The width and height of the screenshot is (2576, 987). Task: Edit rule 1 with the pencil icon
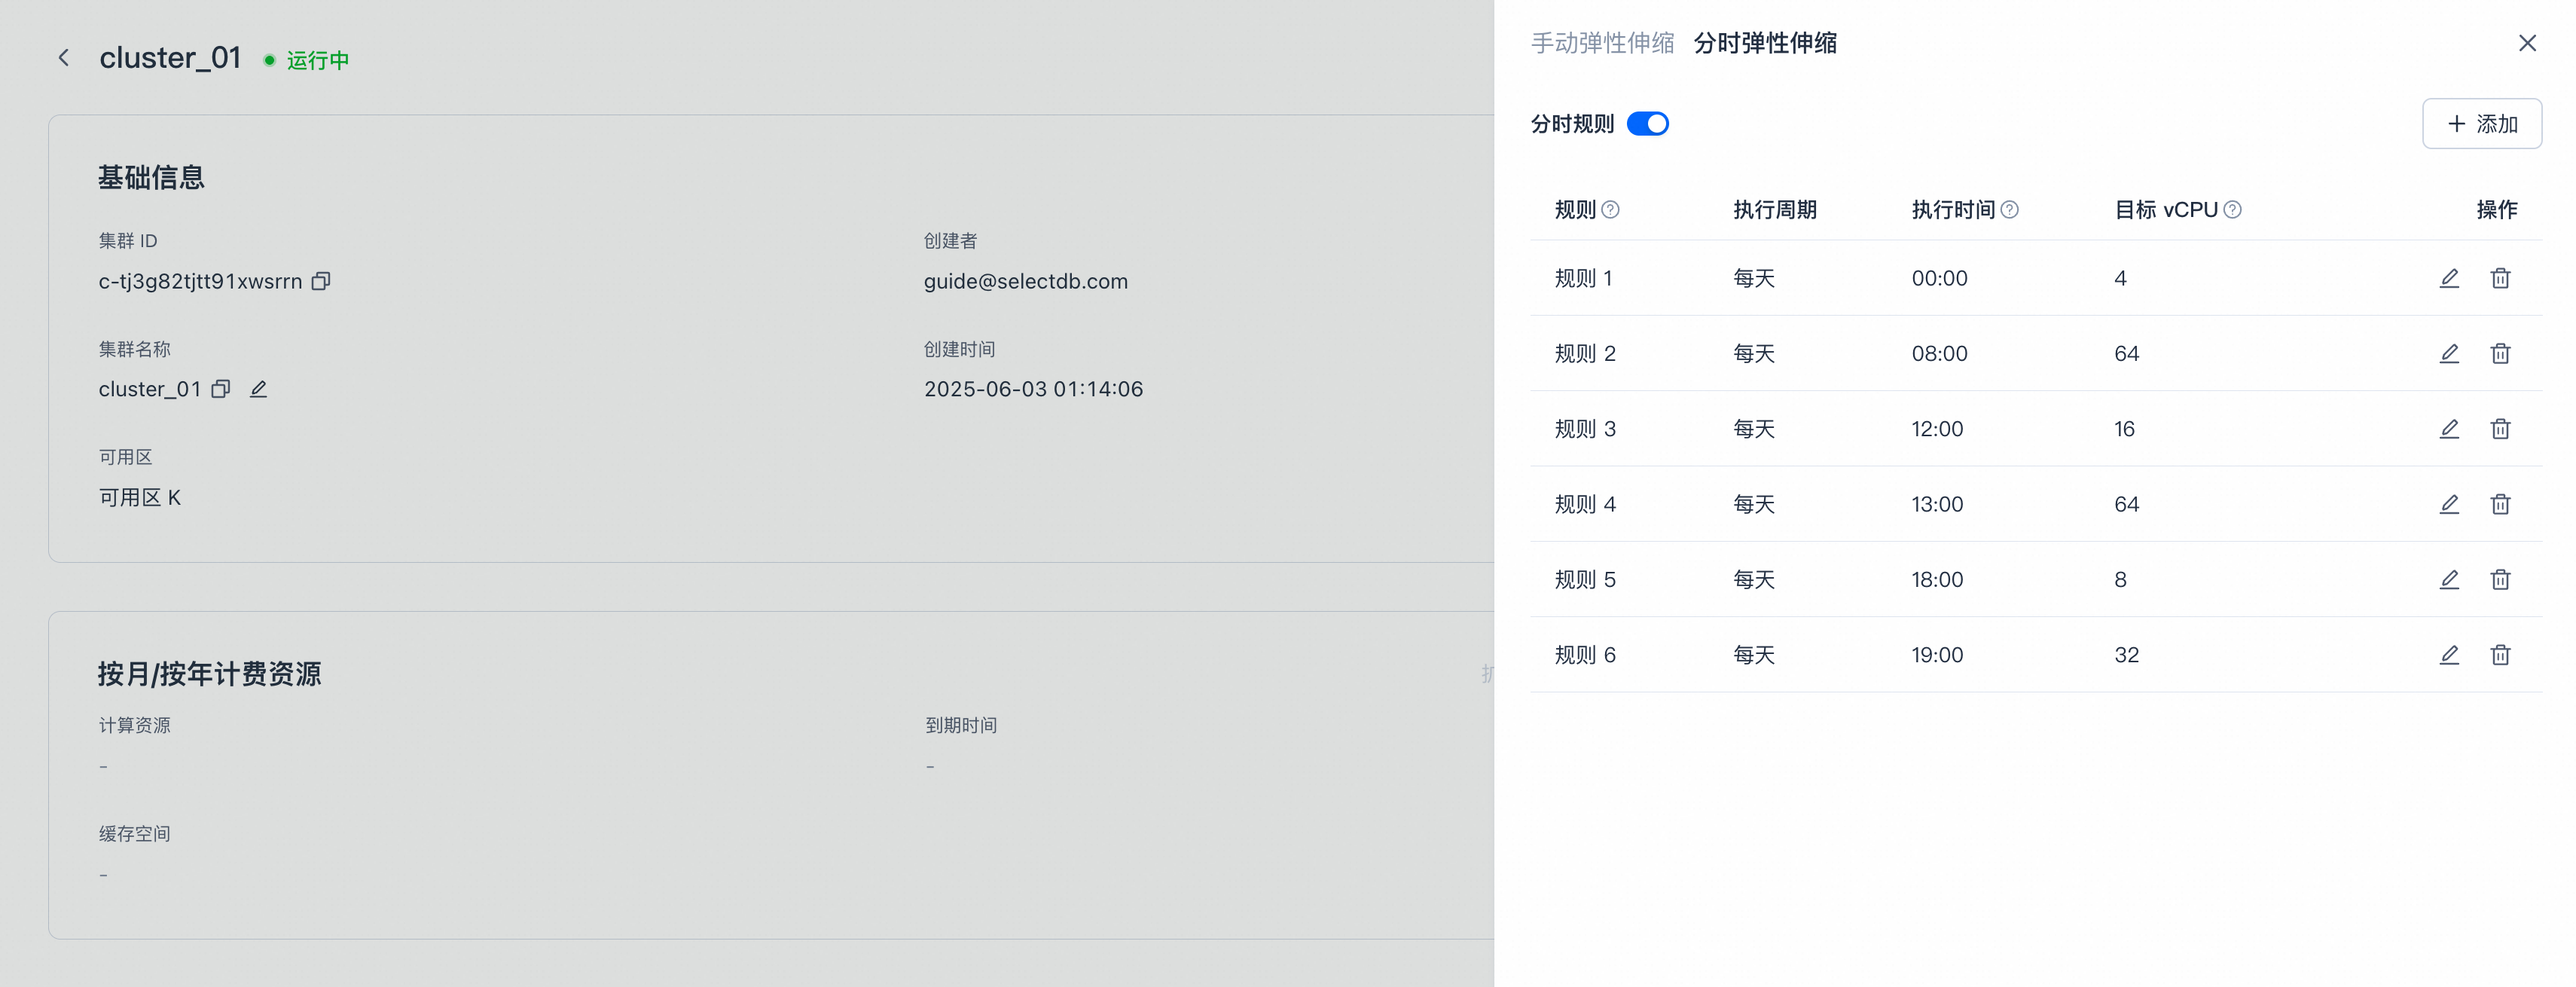(2449, 278)
